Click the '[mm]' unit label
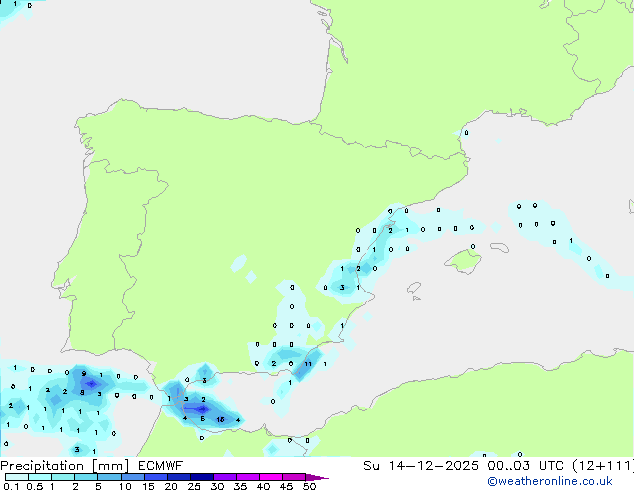 coord(110,466)
